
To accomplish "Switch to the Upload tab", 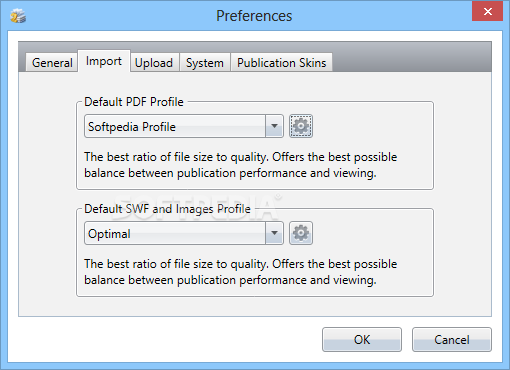I will (154, 62).
